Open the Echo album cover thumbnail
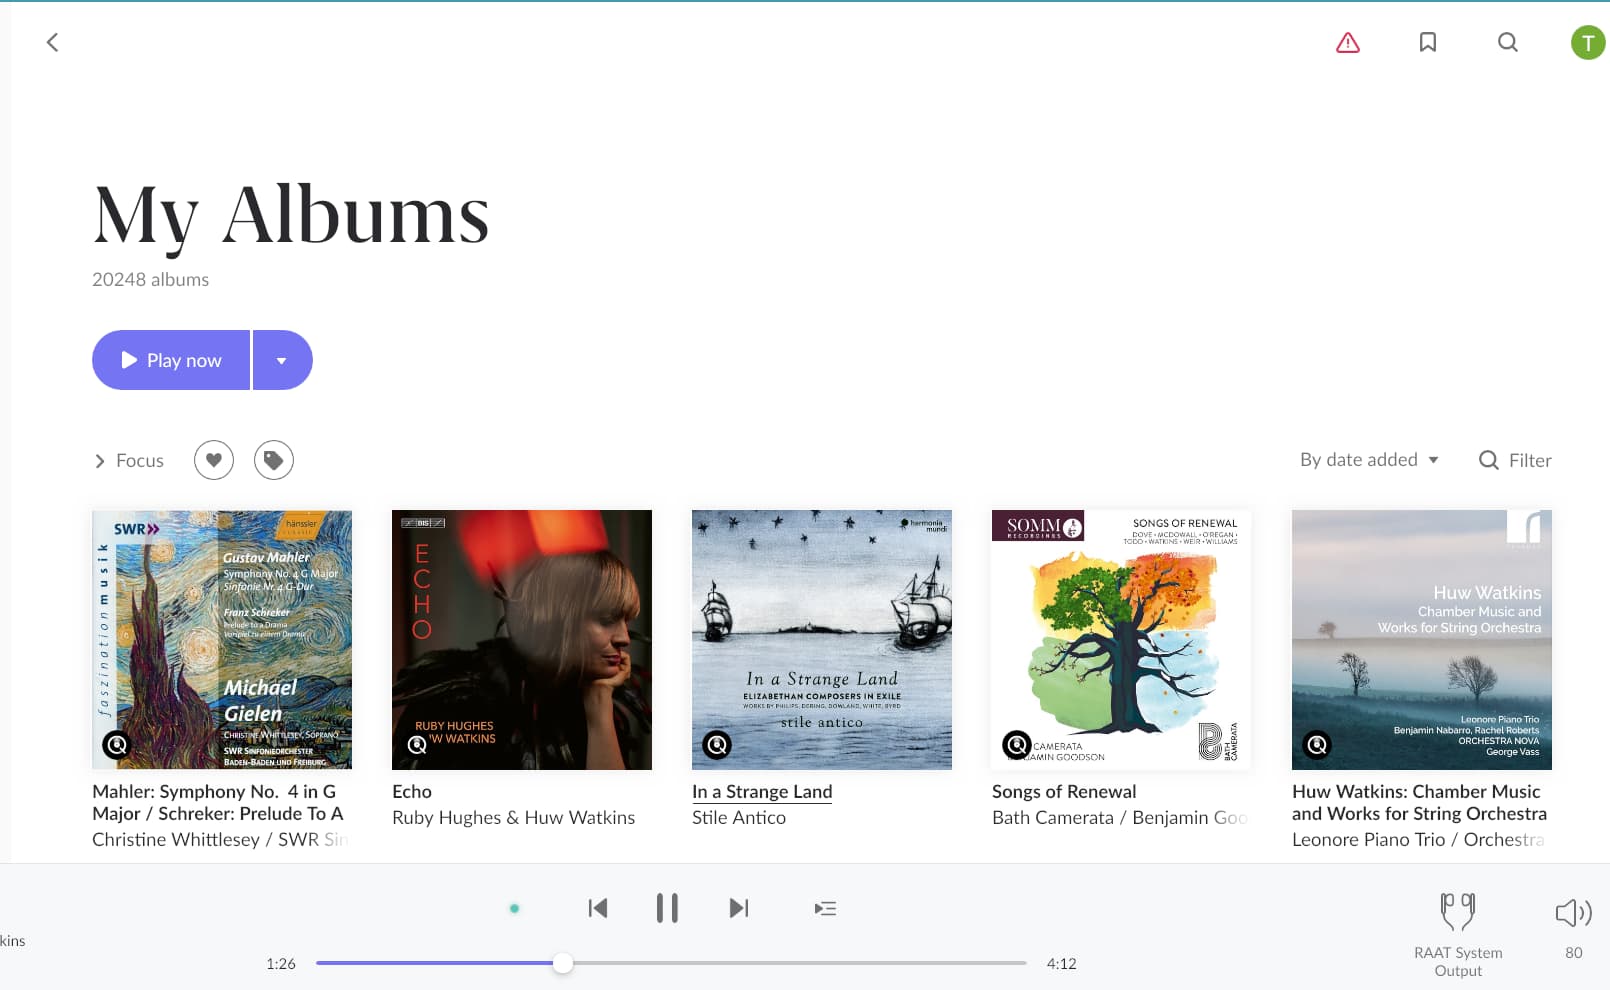 522,640
